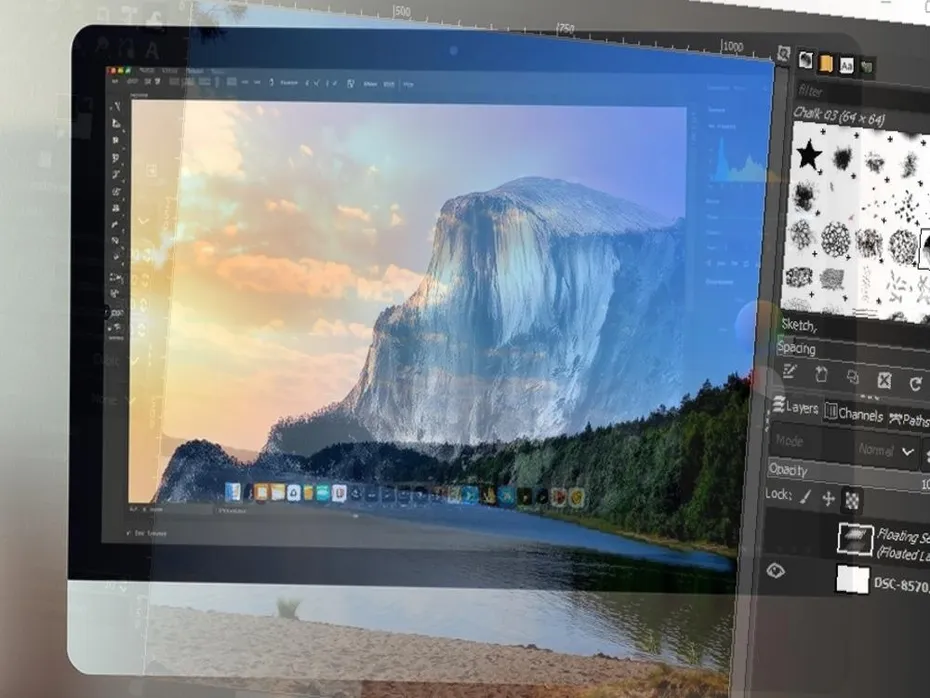Lock position and size of the layer

coord(828,499)
